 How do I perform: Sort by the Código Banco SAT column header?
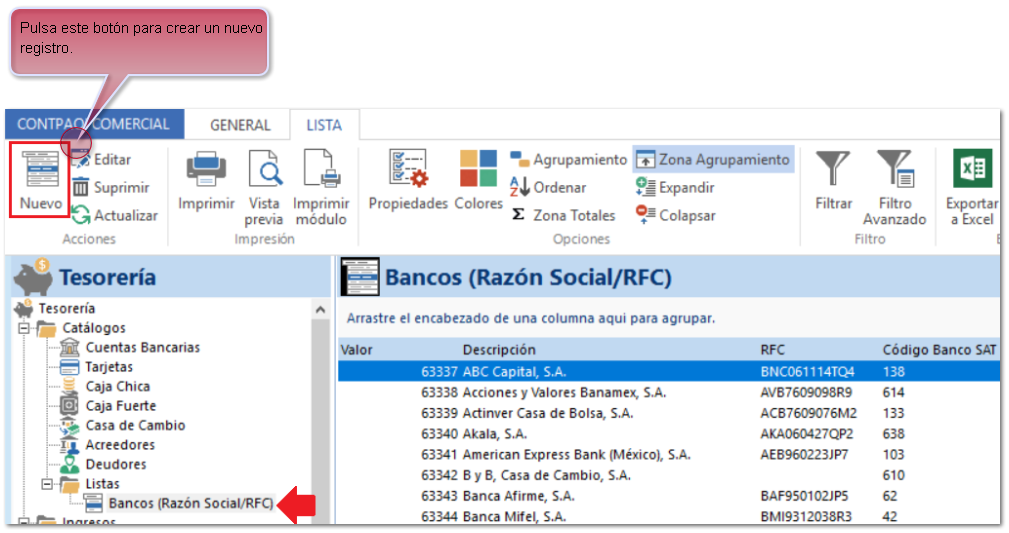coord(939,350)
